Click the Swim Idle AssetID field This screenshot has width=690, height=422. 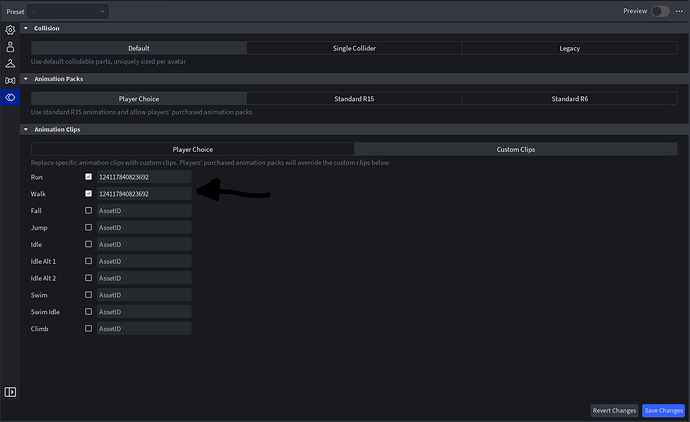pyautogui.click(x=144, y=312)
